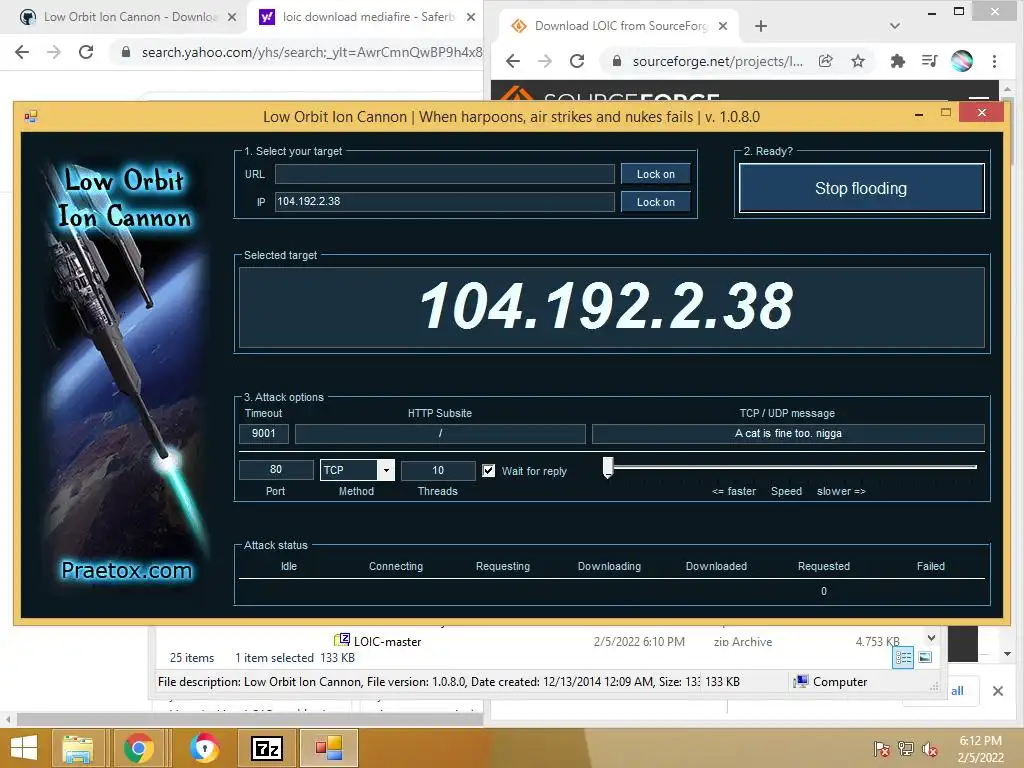Viewport: 1024px width, 768px height.
Task: Go back in the SourceForge Chrome window
Action: 513,61
